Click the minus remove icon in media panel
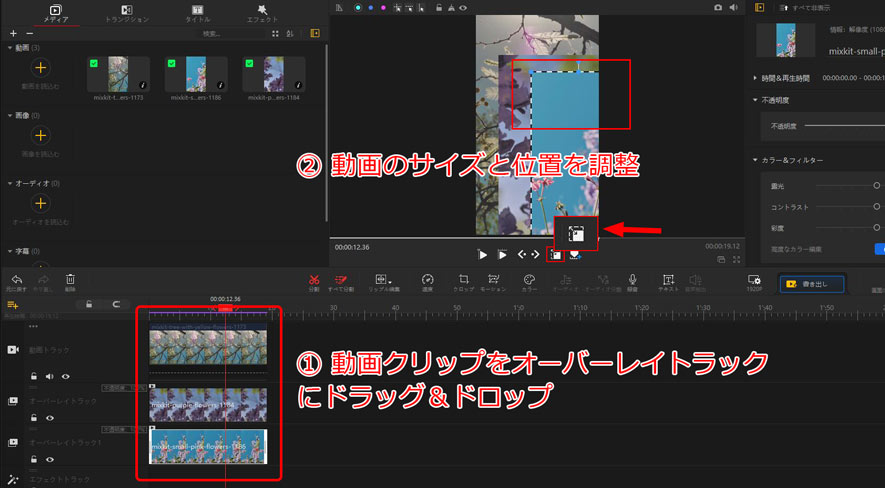The width and height of the screenshot is (885, 488). coord(30,34)
